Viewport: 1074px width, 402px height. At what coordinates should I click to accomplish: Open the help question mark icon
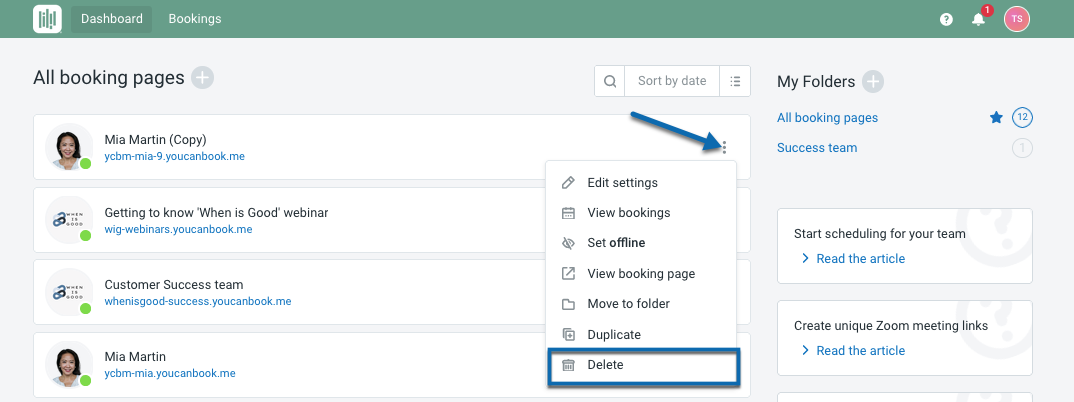946,19
